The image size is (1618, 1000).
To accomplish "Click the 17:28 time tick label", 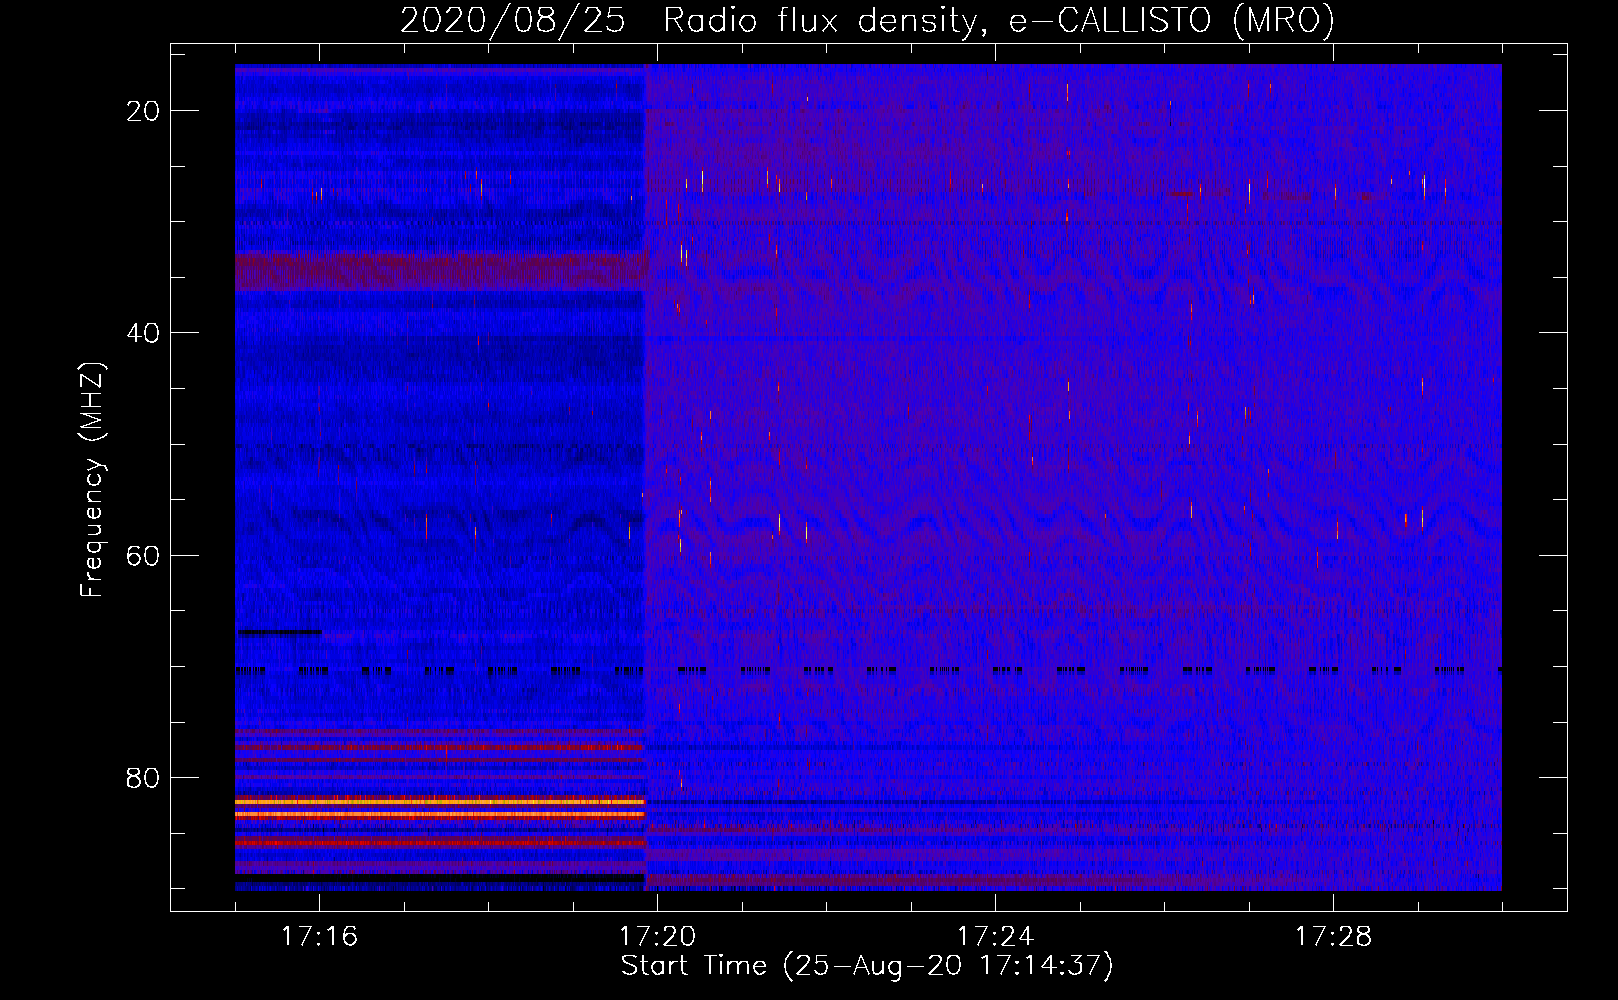I will tap(1333, 937).
